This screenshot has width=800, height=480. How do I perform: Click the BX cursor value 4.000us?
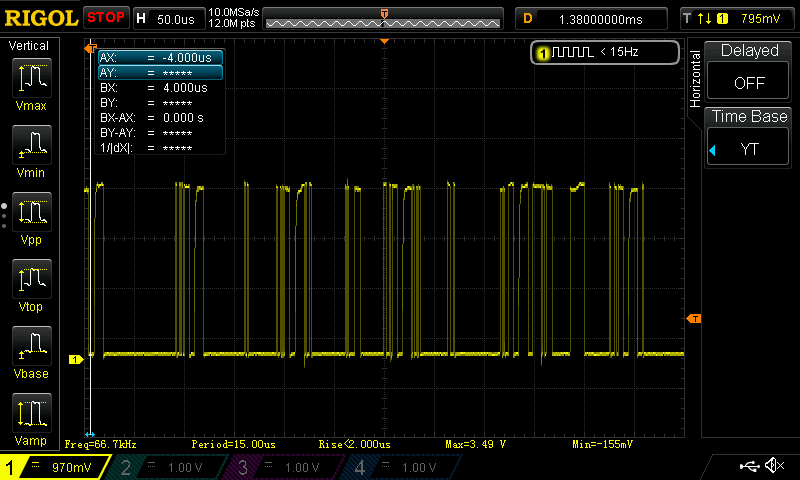tap(185, 88)
